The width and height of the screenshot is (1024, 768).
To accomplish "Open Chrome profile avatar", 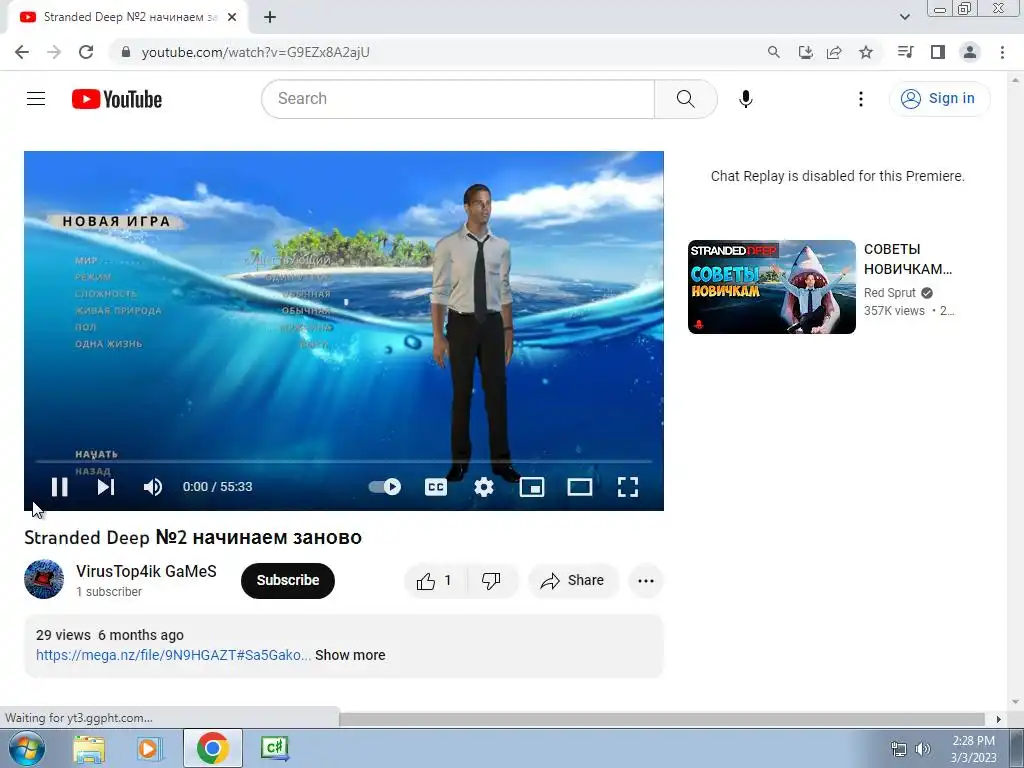I will (970, 52).
